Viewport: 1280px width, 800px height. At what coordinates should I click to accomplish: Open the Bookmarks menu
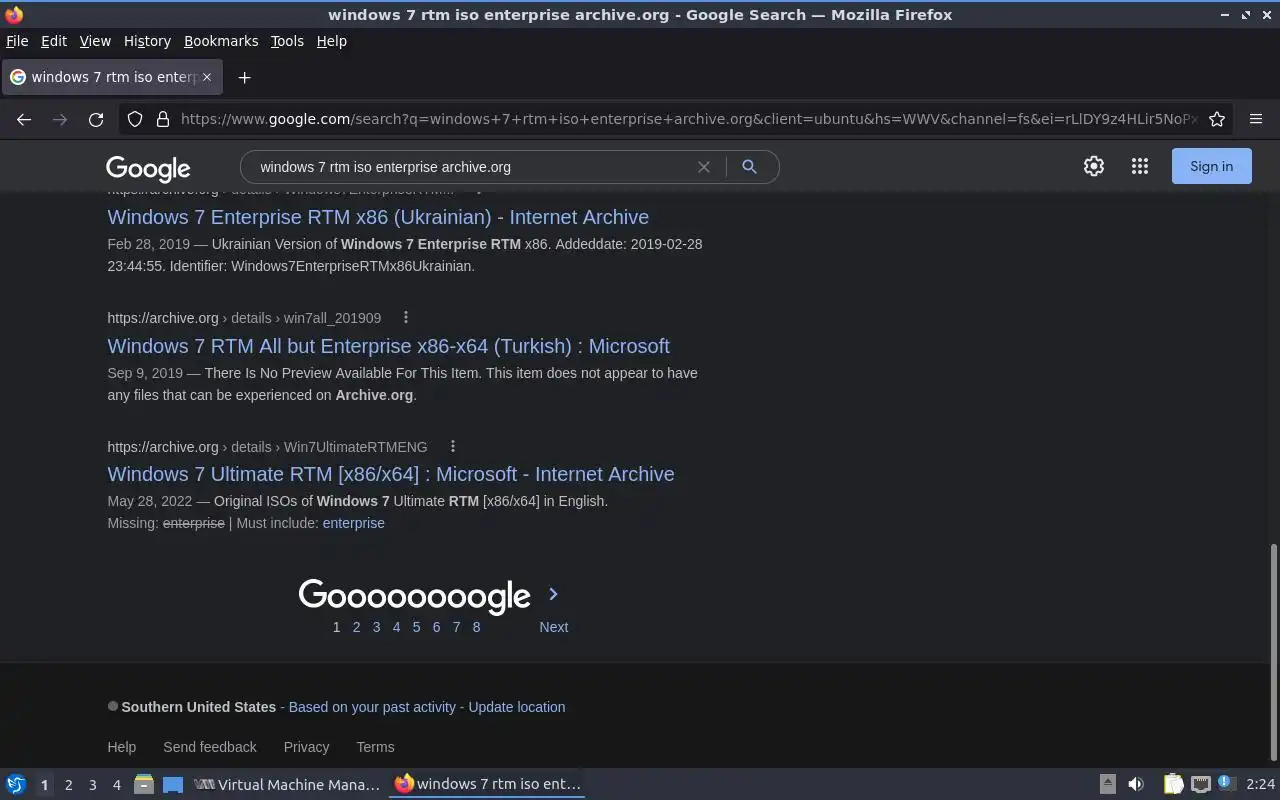pos(221,41)
